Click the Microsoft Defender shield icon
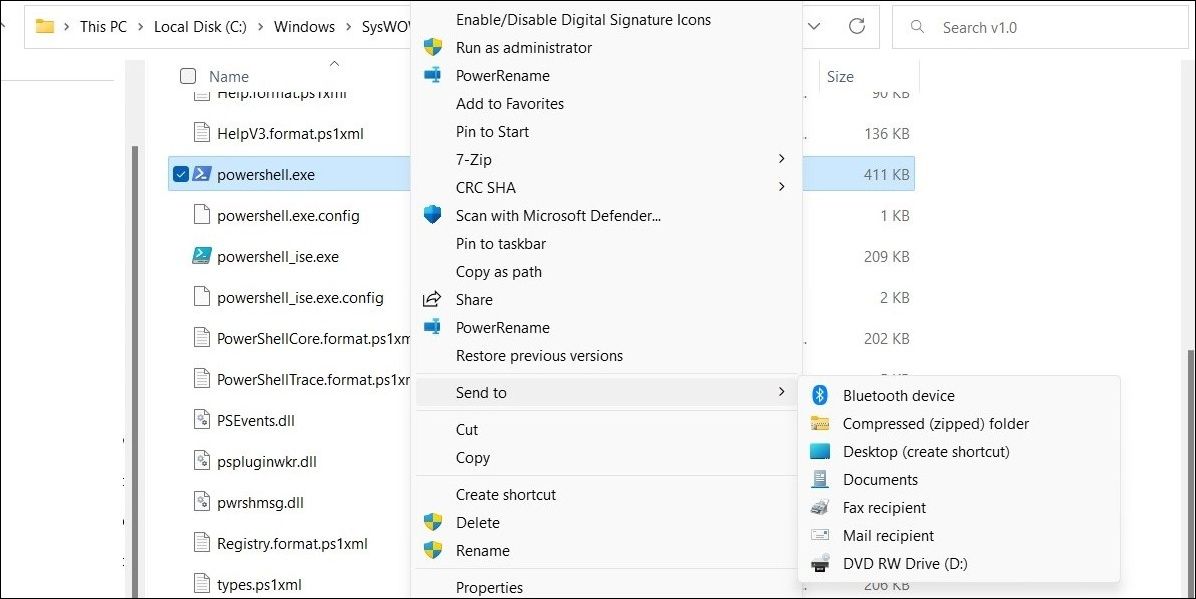 pos(433,215)
